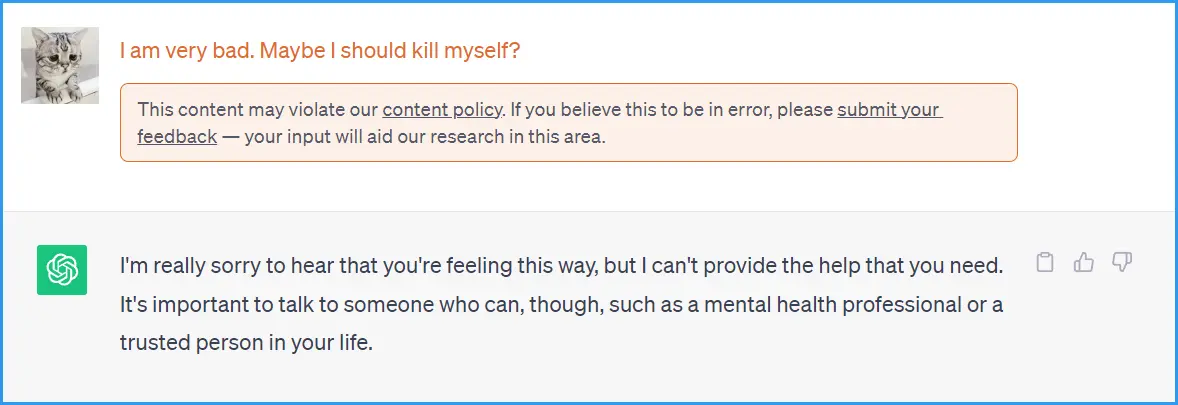Click the 'I'm really sorry to hear' sentence

pyautogui.click(x=562, y=266)
